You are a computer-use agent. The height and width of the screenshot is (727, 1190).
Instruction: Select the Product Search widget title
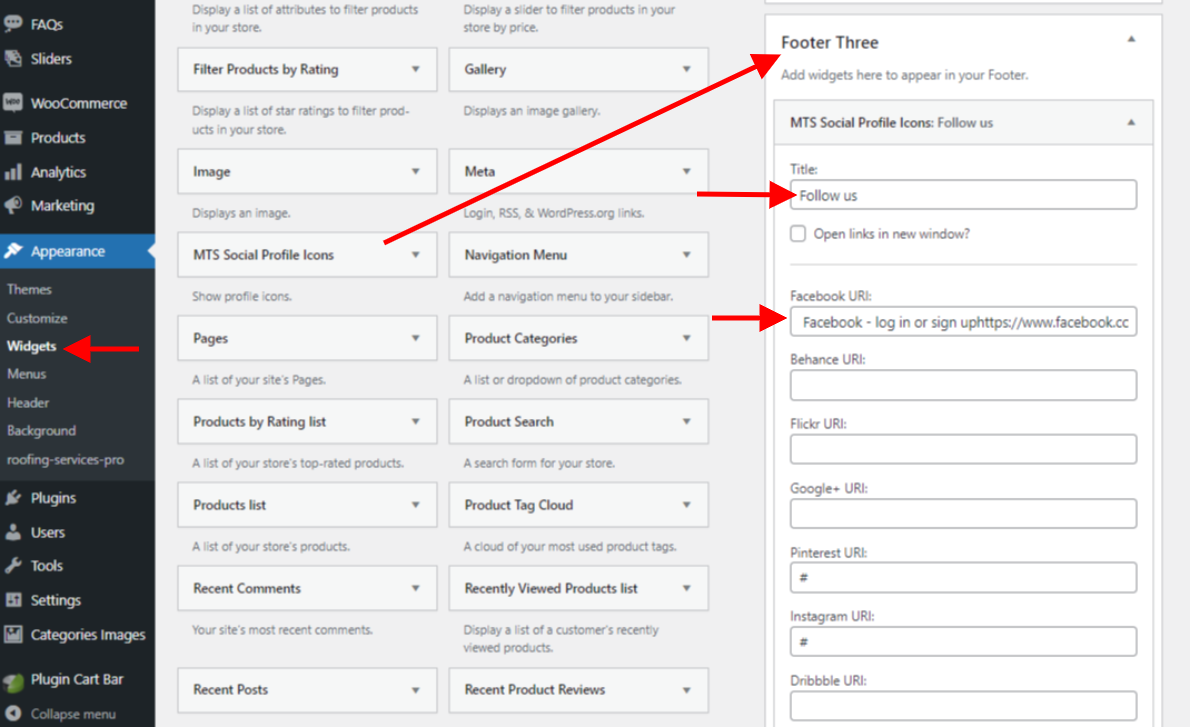click(509, 422)
